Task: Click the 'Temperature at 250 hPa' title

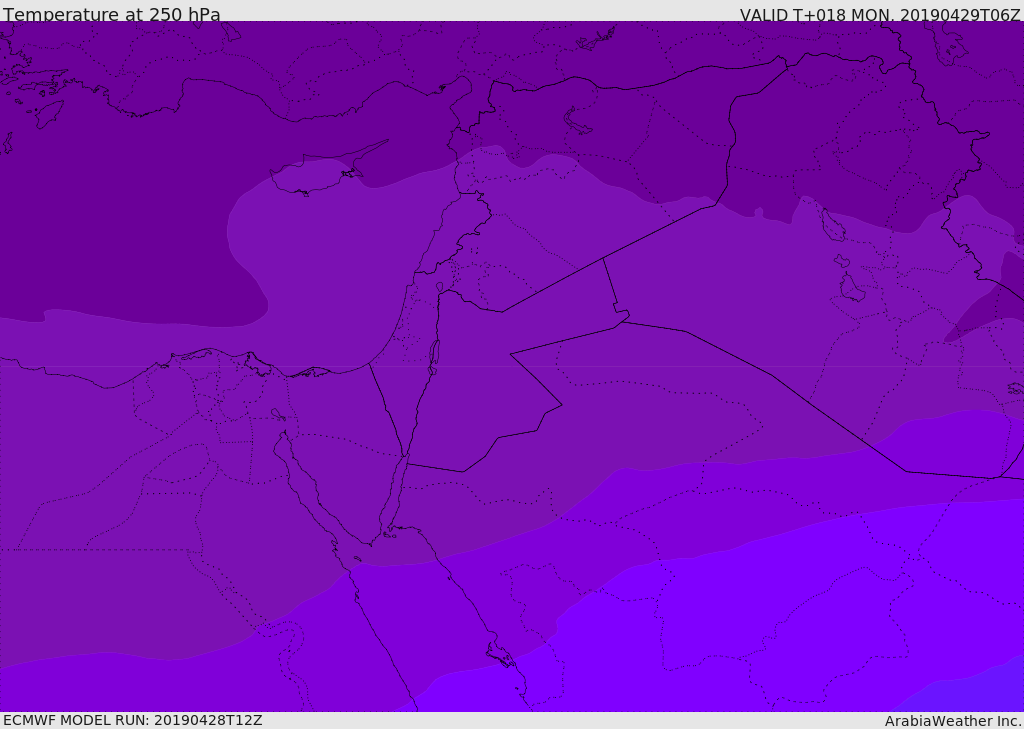Action: (112, 14)
